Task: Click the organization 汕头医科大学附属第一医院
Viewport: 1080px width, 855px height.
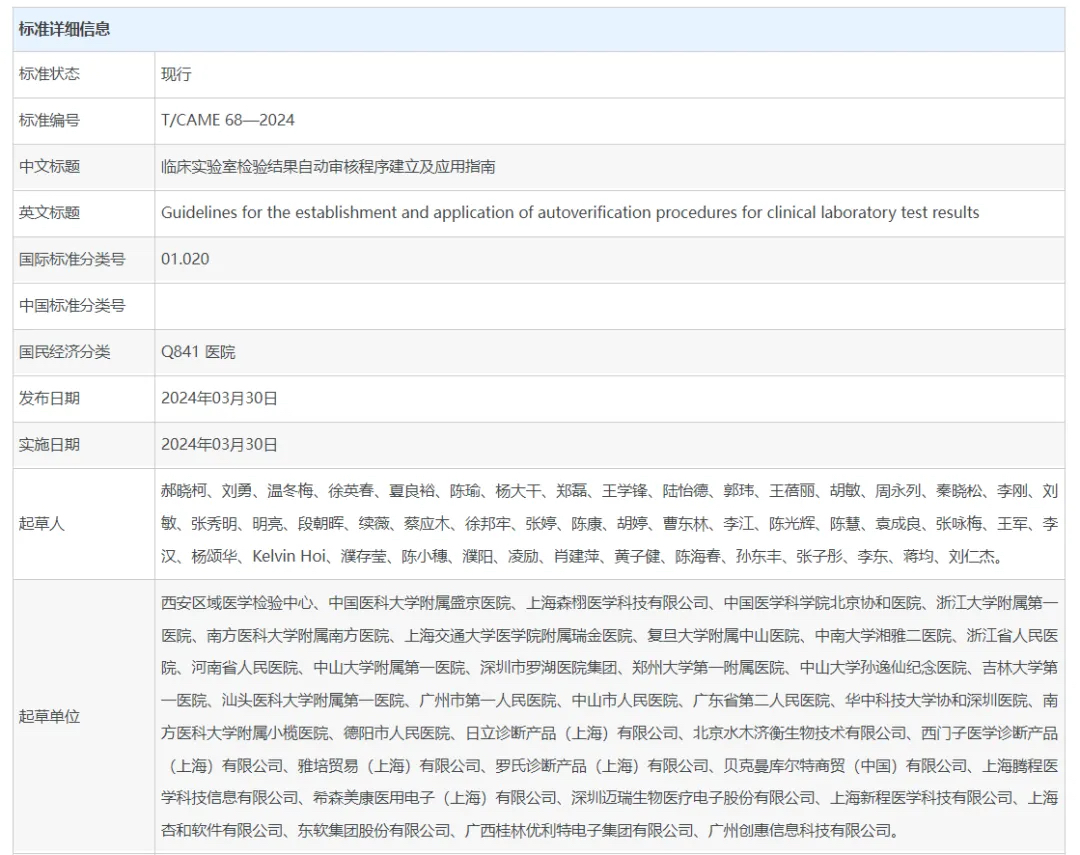Action: pyautogui.click(x=313, y=701)
